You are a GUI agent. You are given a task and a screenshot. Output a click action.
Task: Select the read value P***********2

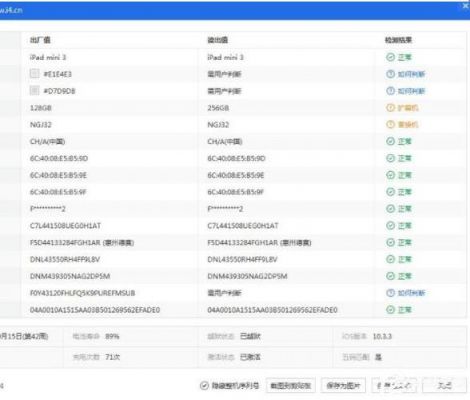click(225, 209)
